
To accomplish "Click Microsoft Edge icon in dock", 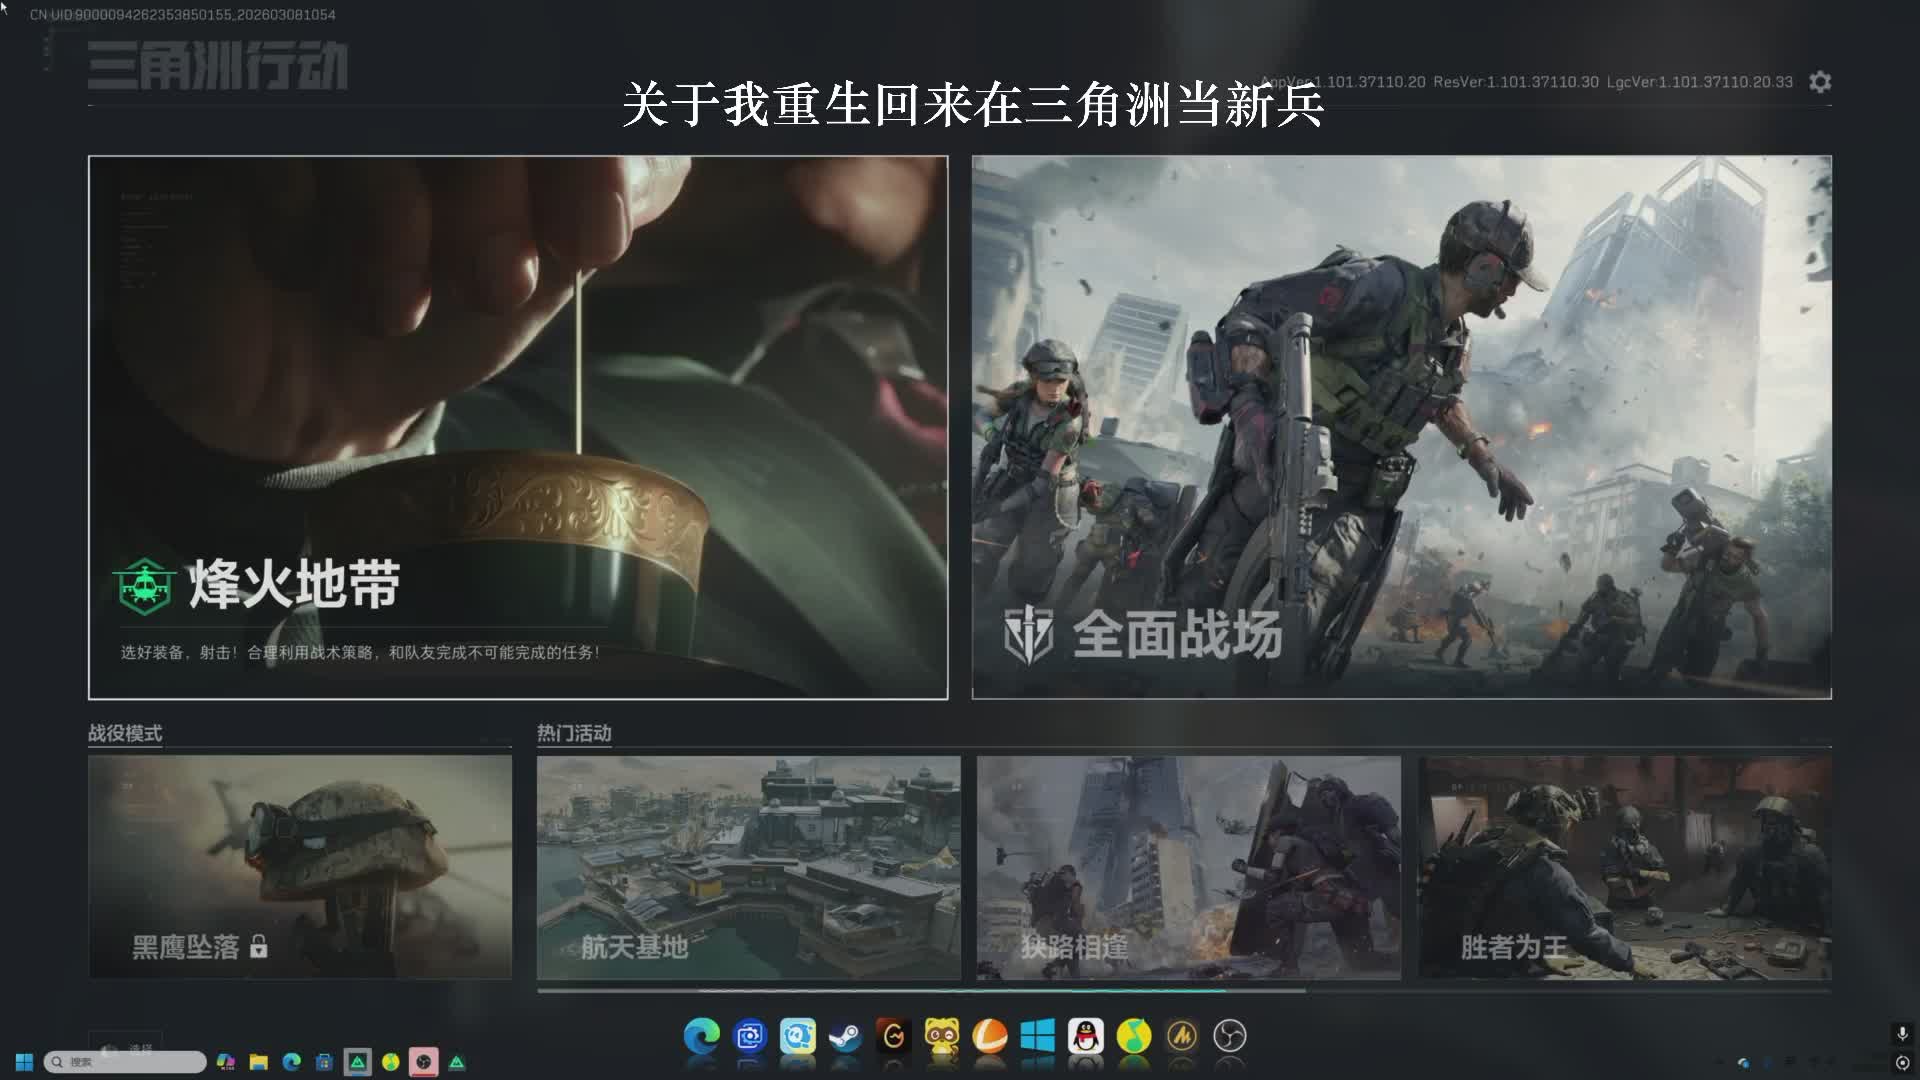I will coord(701,1037).
